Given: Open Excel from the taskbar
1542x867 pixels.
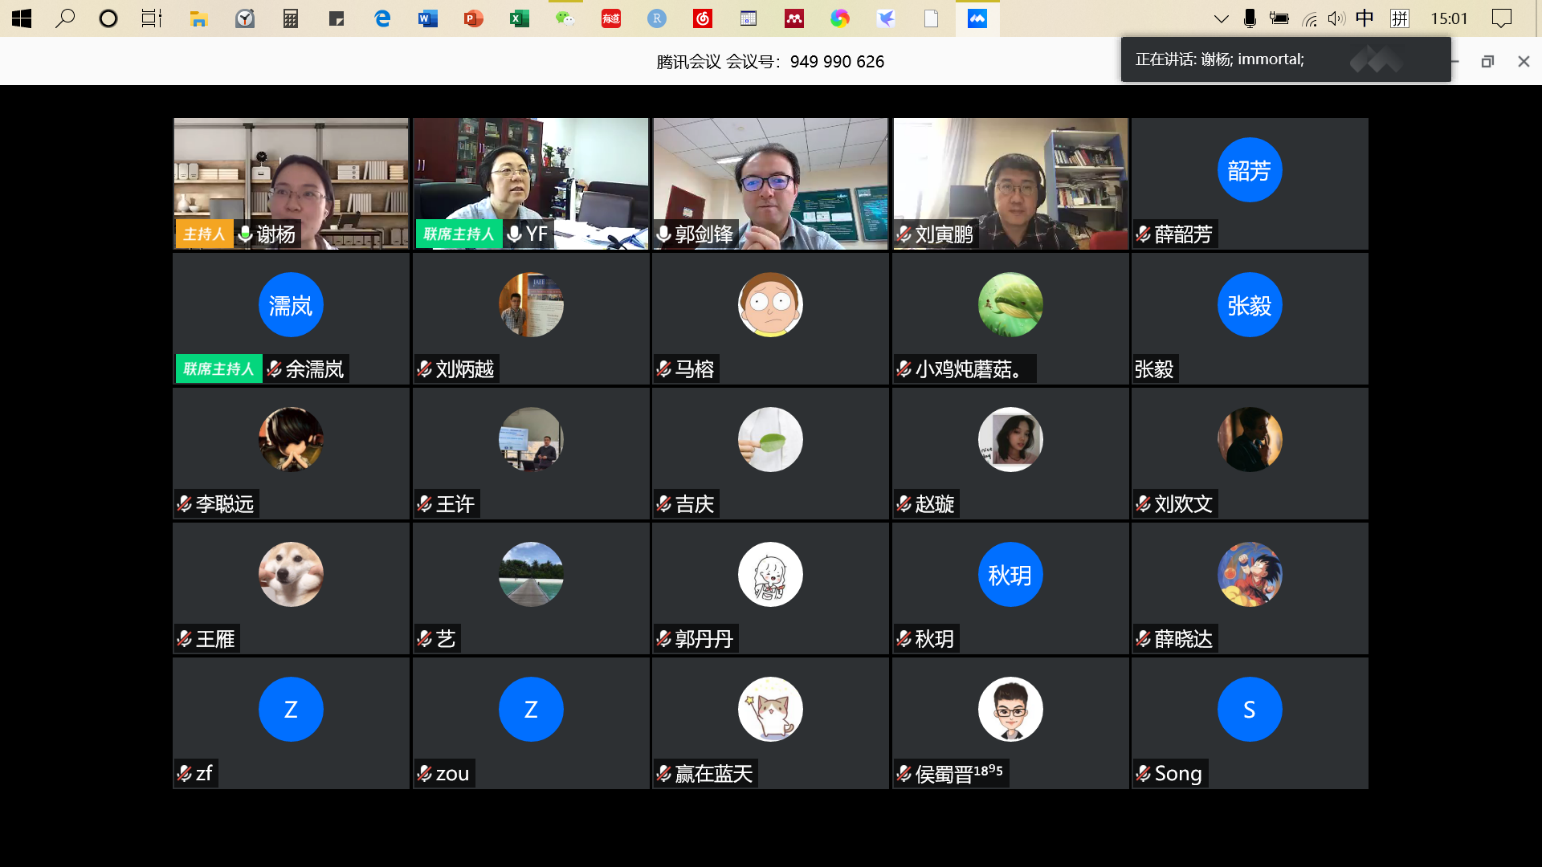Looking at the screenshot, I should click(519, 18).
